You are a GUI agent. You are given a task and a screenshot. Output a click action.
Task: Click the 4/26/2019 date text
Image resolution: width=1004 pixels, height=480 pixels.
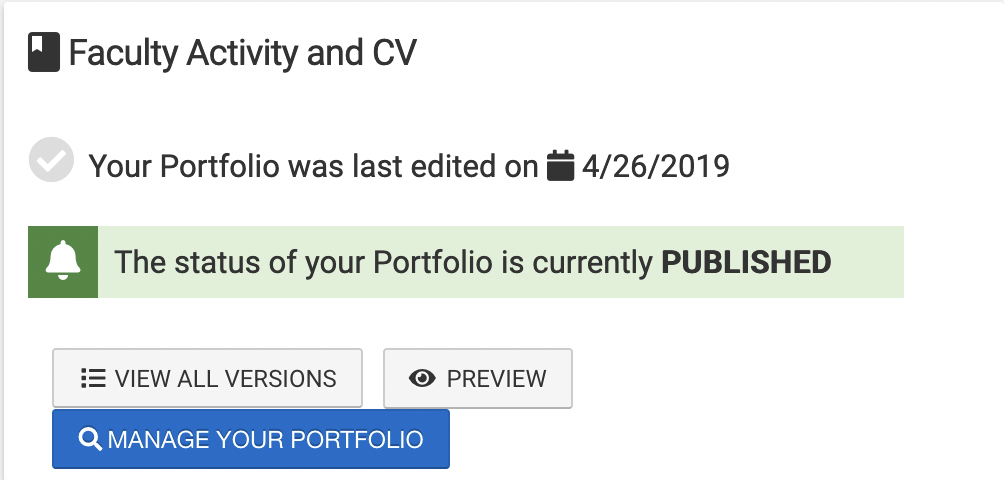[658, 165]
